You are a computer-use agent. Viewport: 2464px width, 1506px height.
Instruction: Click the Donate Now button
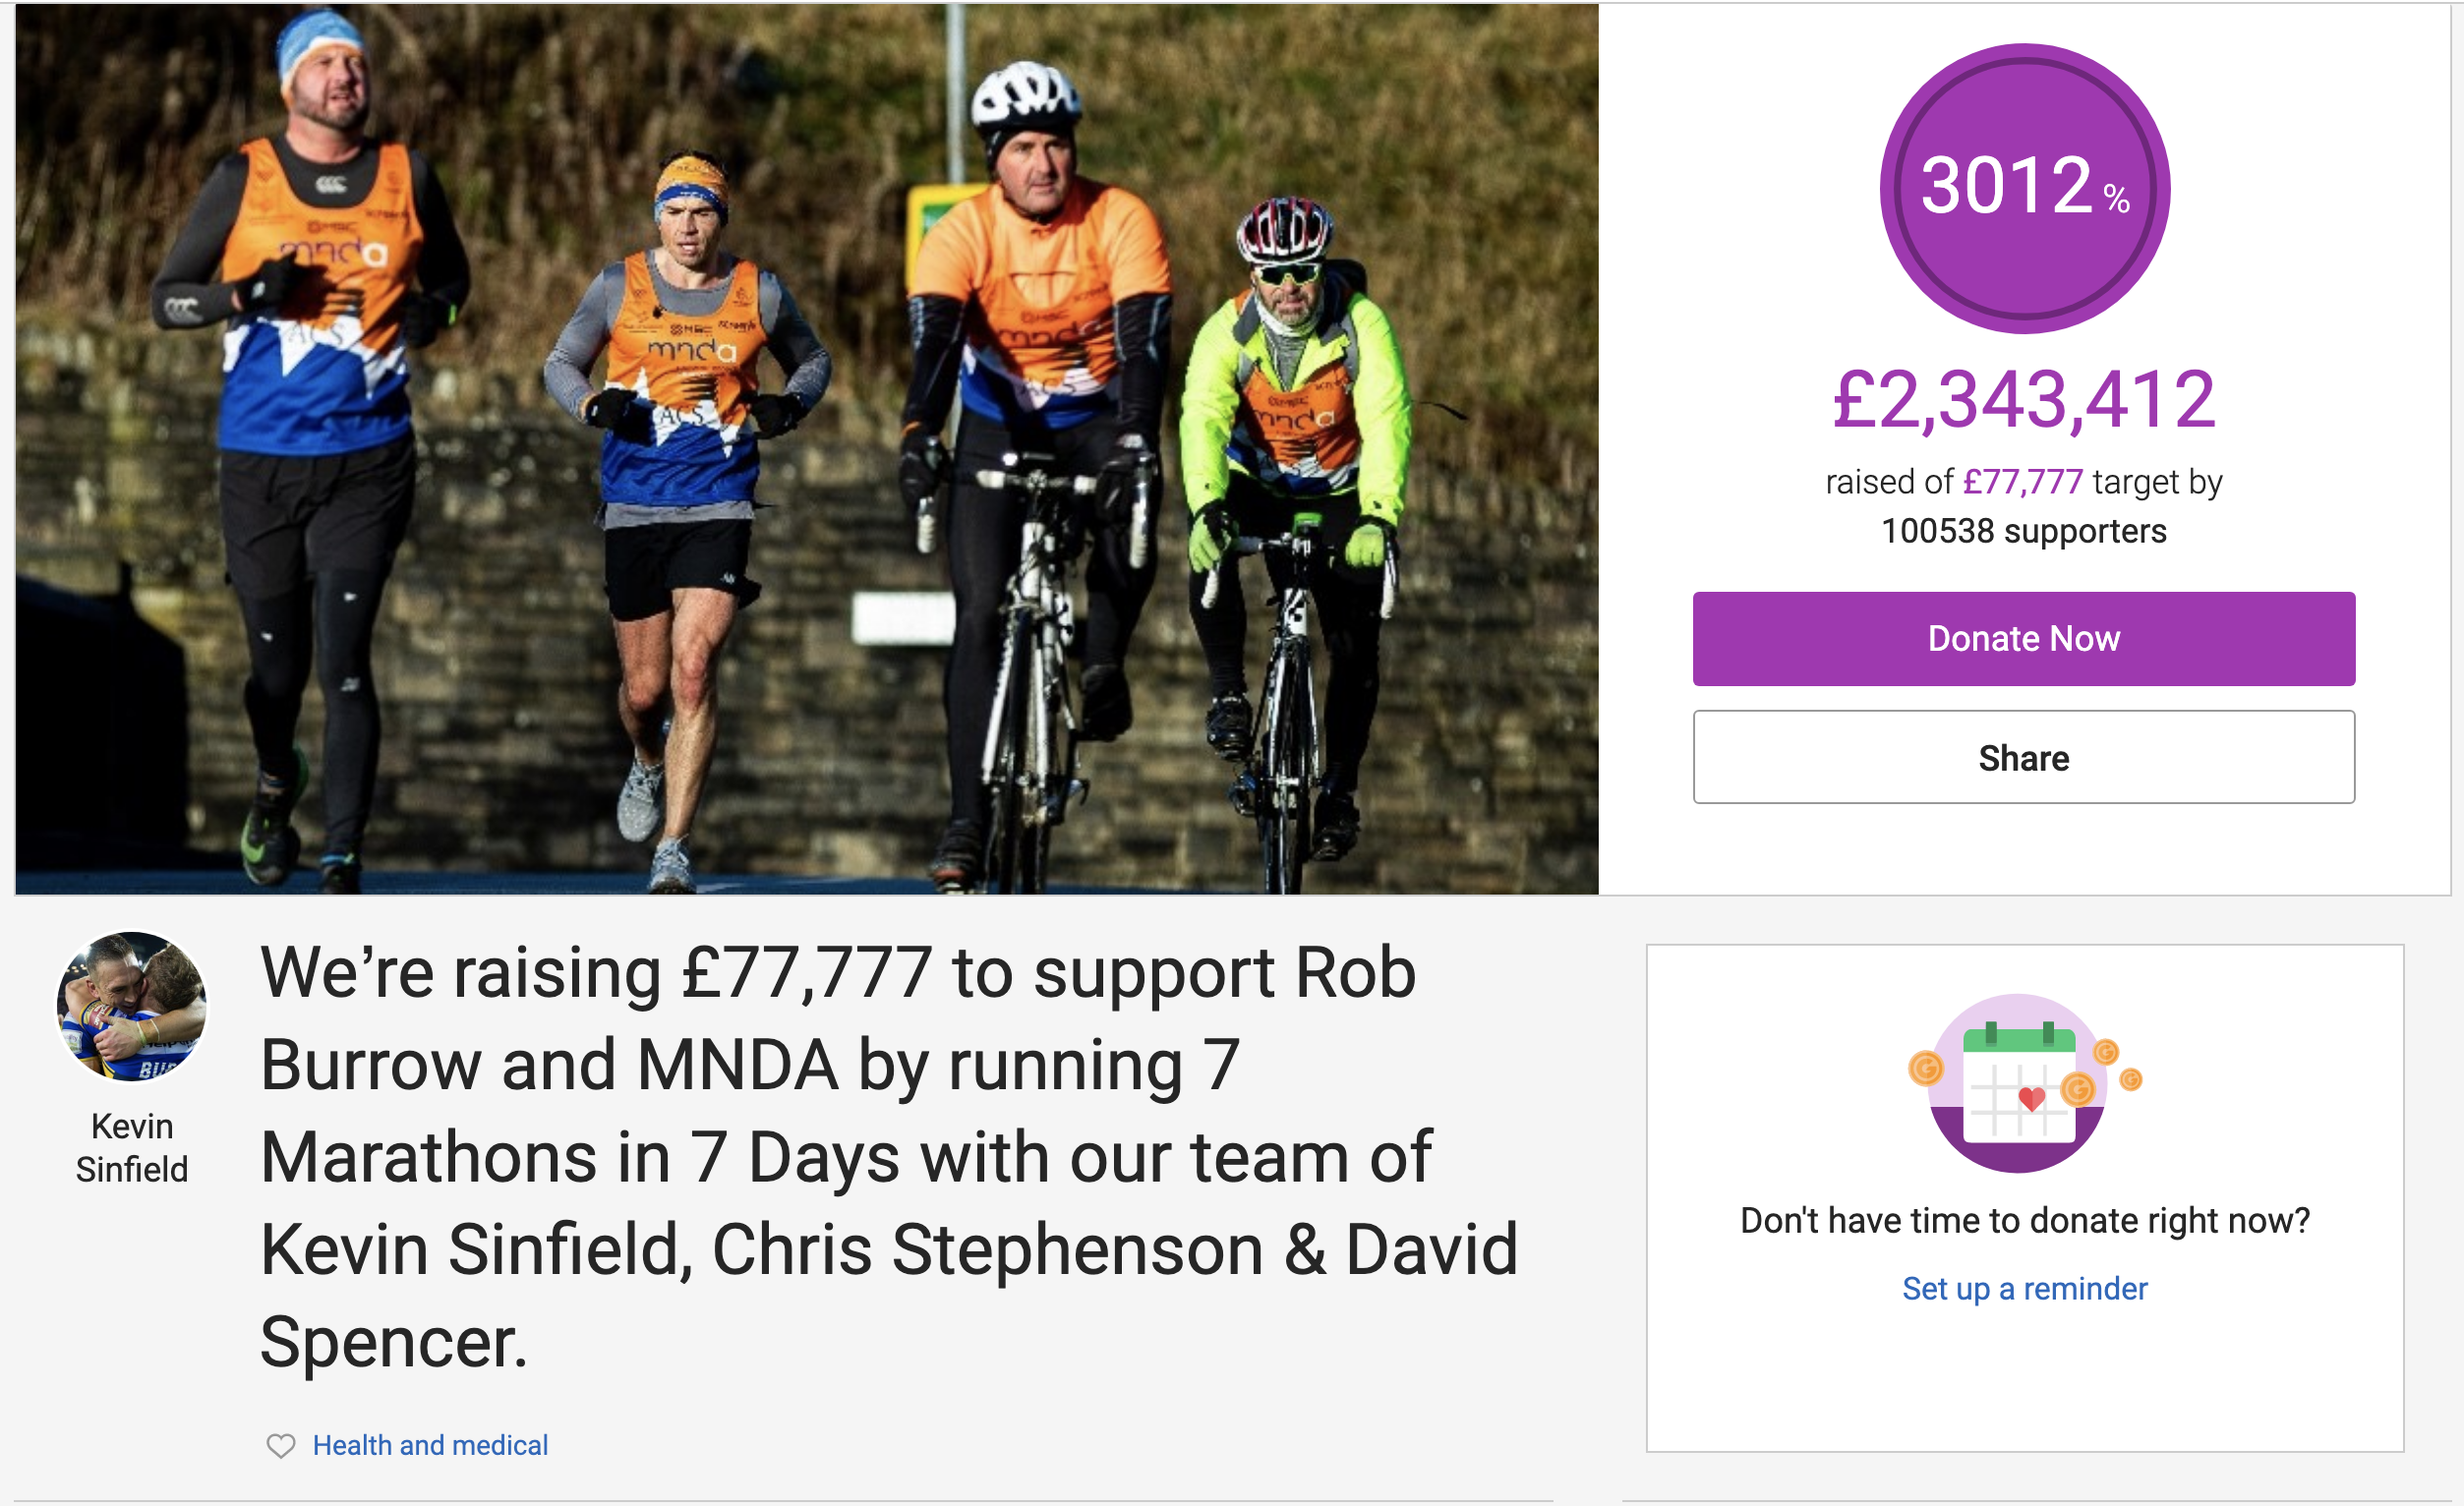[x=2023, y=639]
